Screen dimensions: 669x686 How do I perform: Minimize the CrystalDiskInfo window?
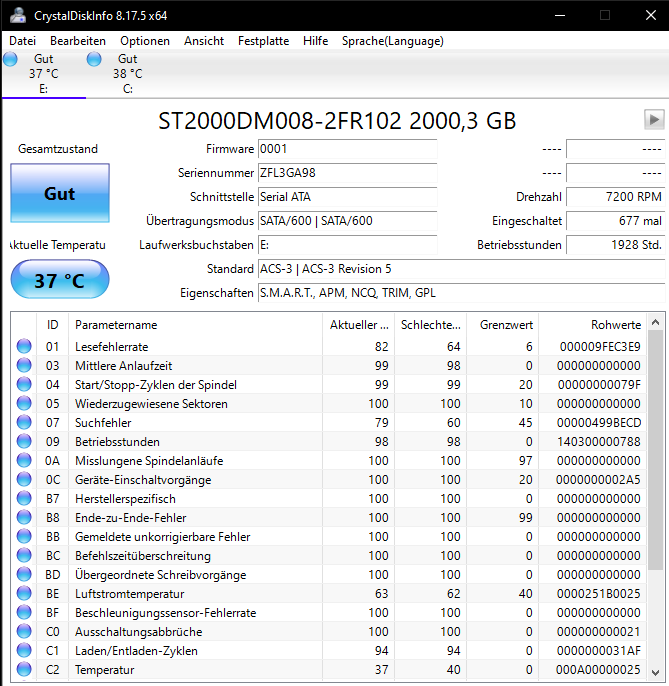(x=560, y=15)
